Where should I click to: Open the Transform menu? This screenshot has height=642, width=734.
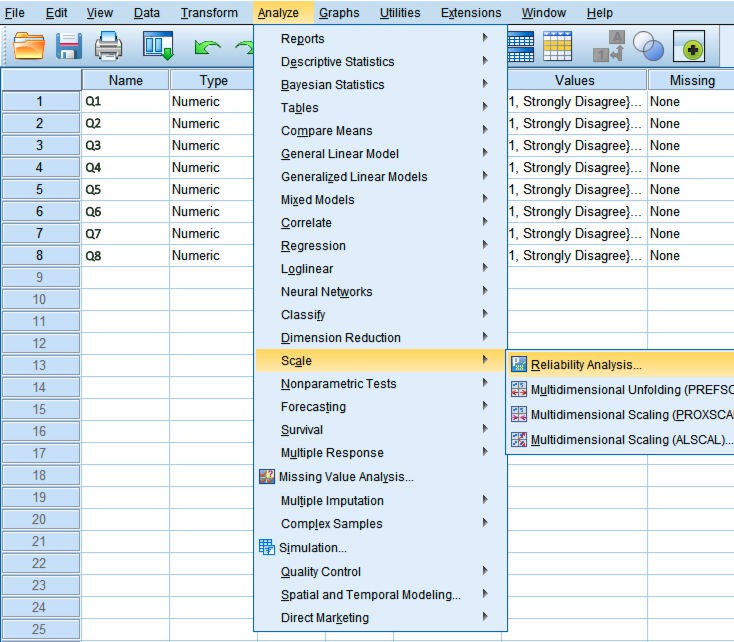[209, 13]
